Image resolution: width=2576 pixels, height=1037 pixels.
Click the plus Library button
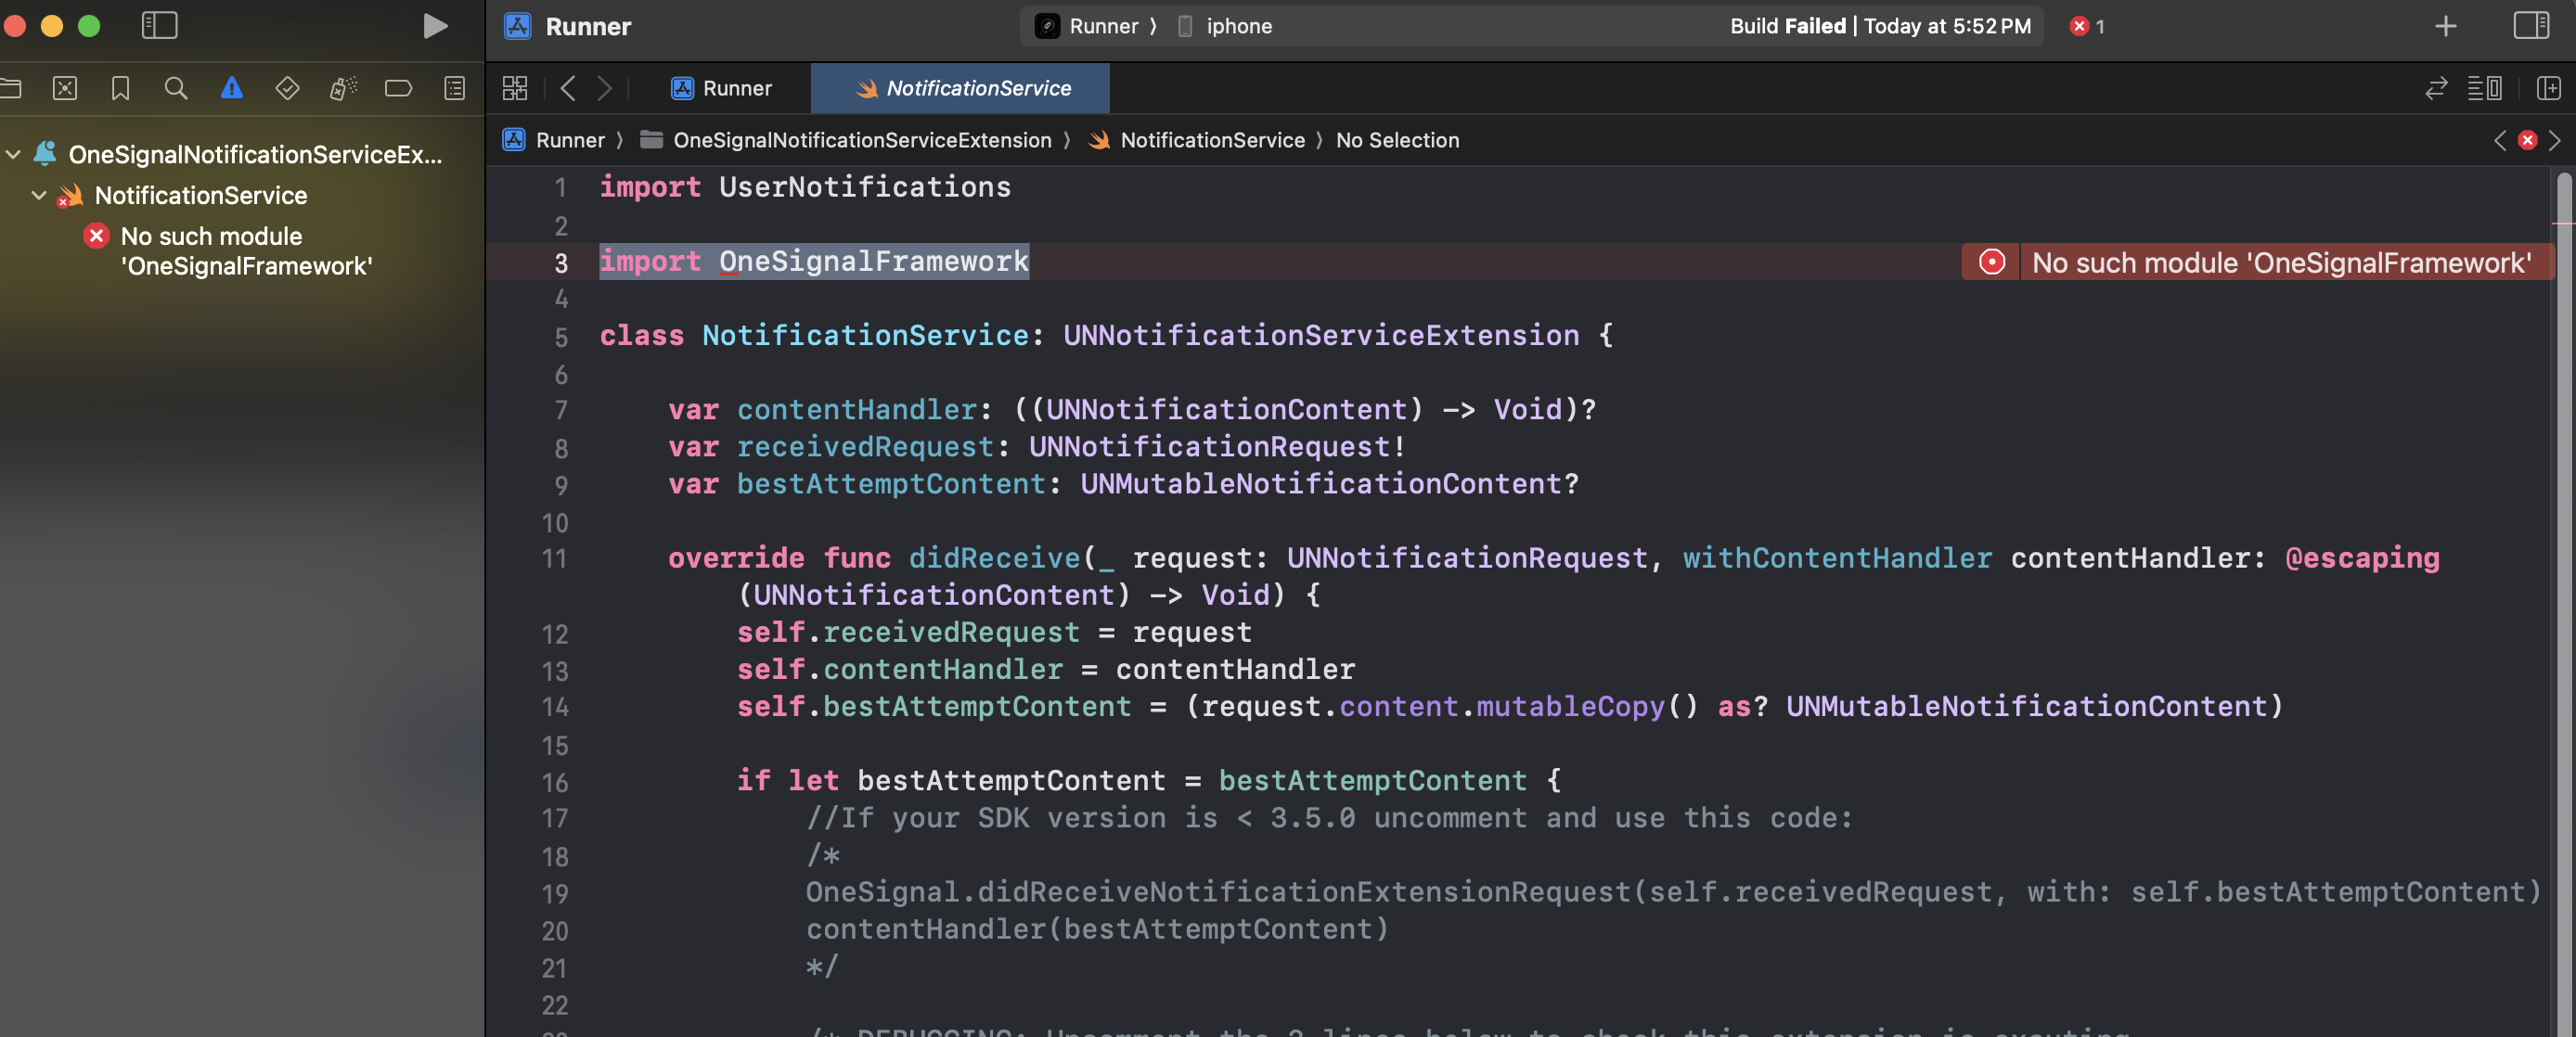2445,26
